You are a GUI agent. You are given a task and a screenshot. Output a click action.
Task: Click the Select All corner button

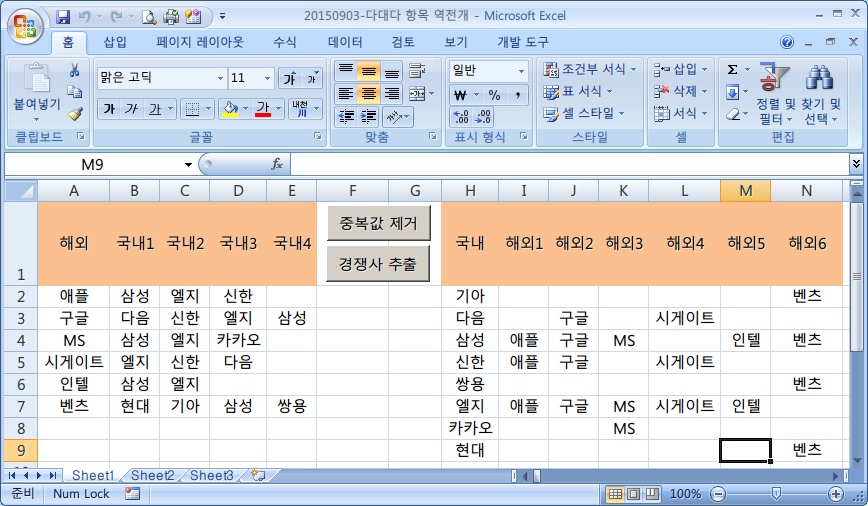[21, 191]
